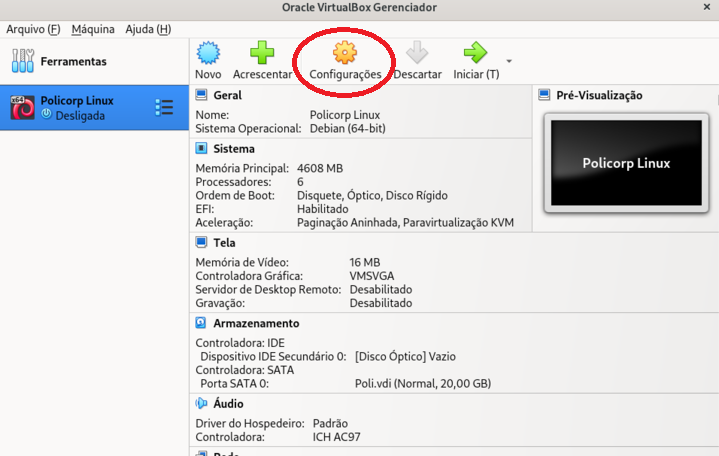The image size is (719, 456).
Task: Click the Descartar down-arrow icon
Action: (417, 52)
